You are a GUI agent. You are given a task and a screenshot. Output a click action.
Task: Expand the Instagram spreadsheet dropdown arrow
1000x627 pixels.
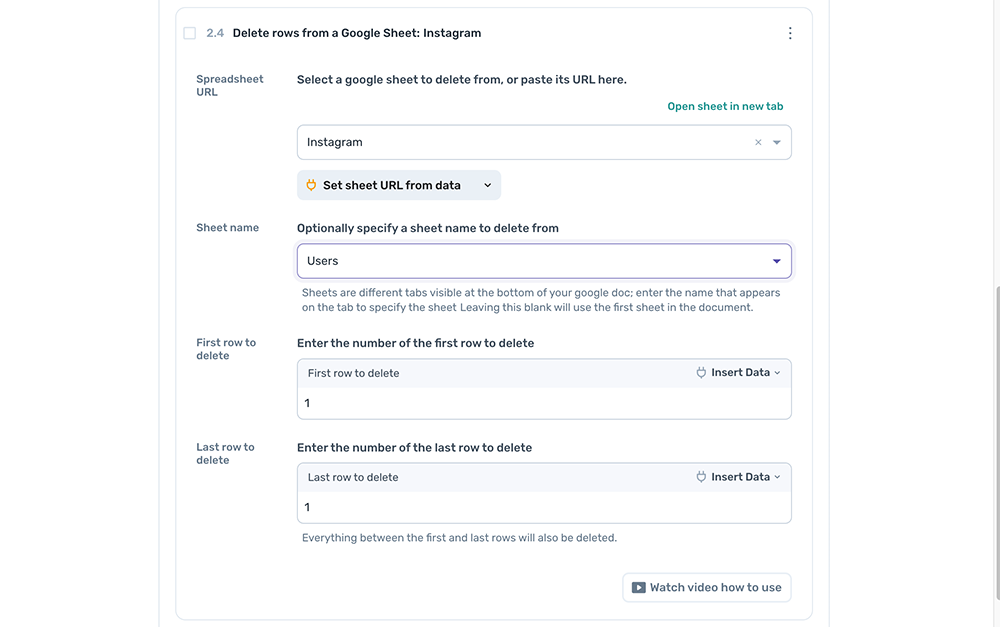777,142
